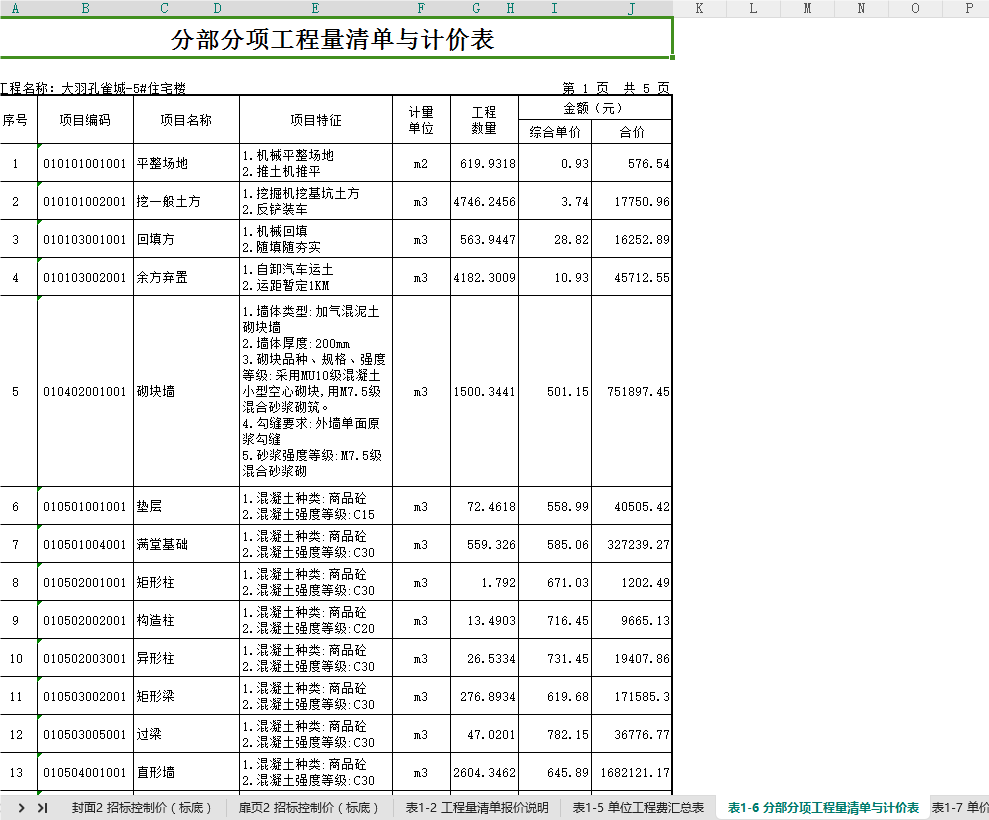Viewport: 989px width, 820px height.
Task: Click the title 分部分项工程量清单与计价表
Action: [332, 39]
